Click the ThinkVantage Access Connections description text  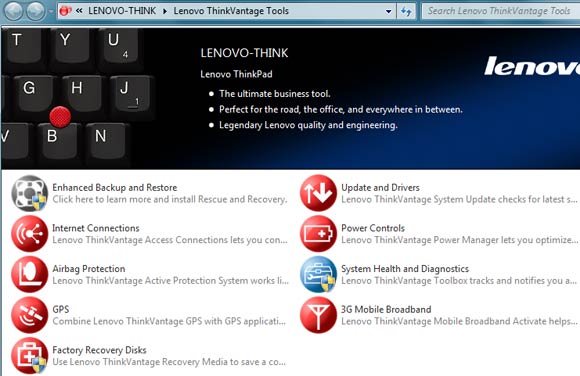[x=170, y=240]
